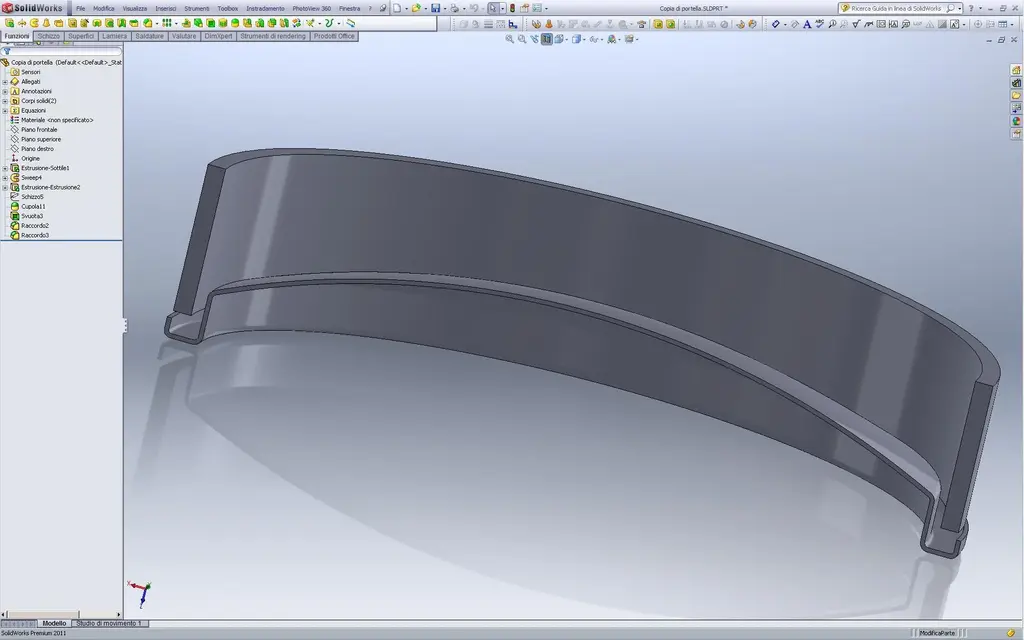The height and width of the screenshot is (640, 1024).
Task: Switch to the Lamiera tab
Action: tap(114, 36)
